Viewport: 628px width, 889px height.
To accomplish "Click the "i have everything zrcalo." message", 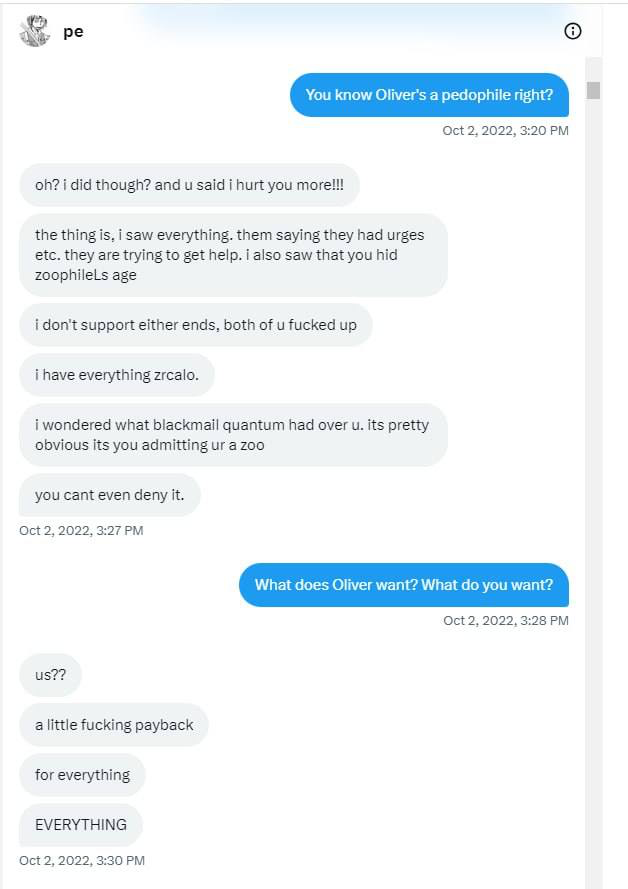I will tap(117, 375).
